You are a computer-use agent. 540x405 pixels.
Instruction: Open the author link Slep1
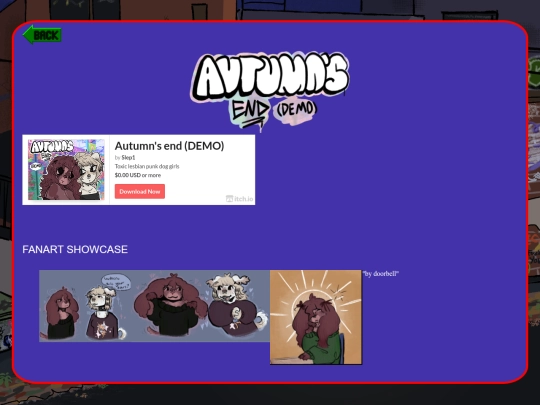128,157
